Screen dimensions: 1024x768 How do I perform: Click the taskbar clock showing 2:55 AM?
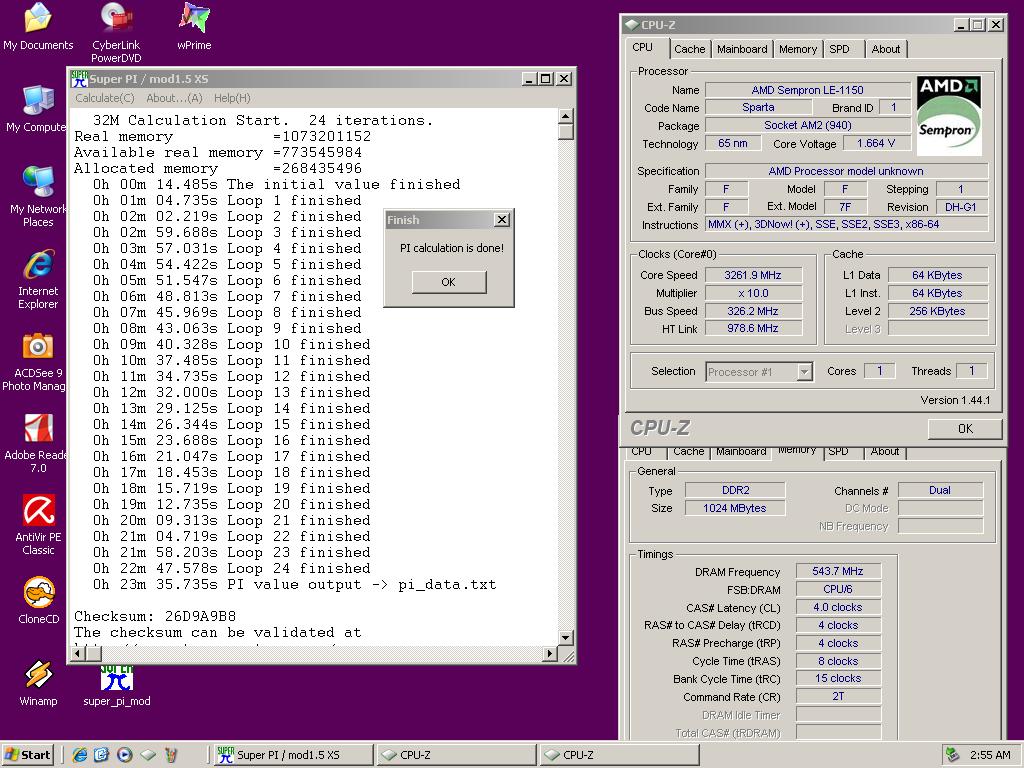tap(990, 755)
